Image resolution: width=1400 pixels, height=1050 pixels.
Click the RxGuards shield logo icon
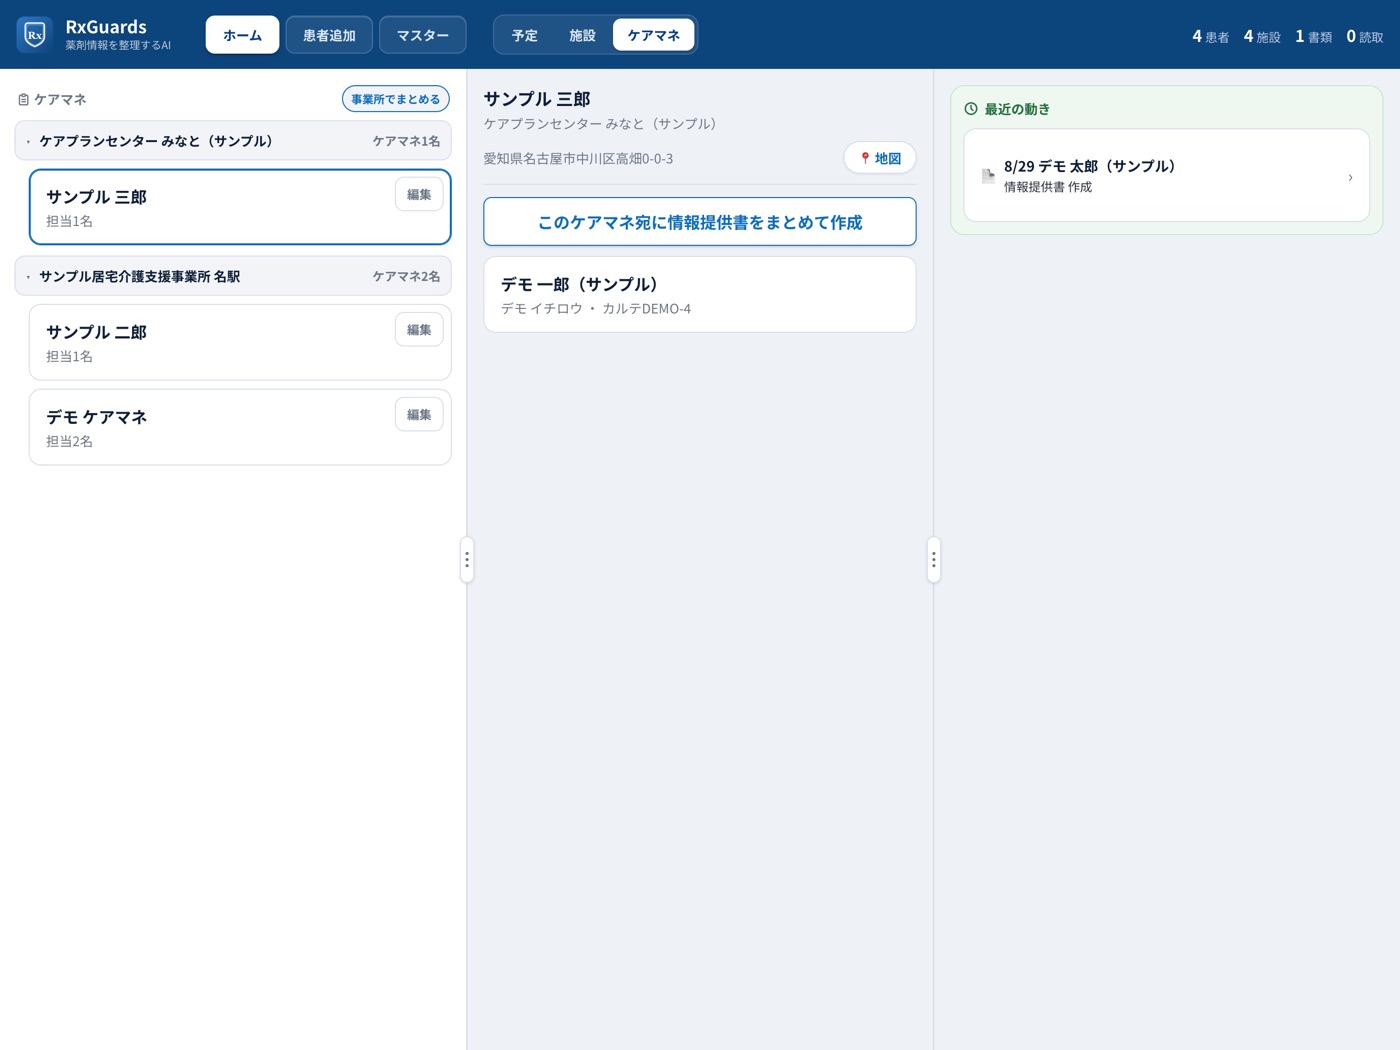click(35, 35)
